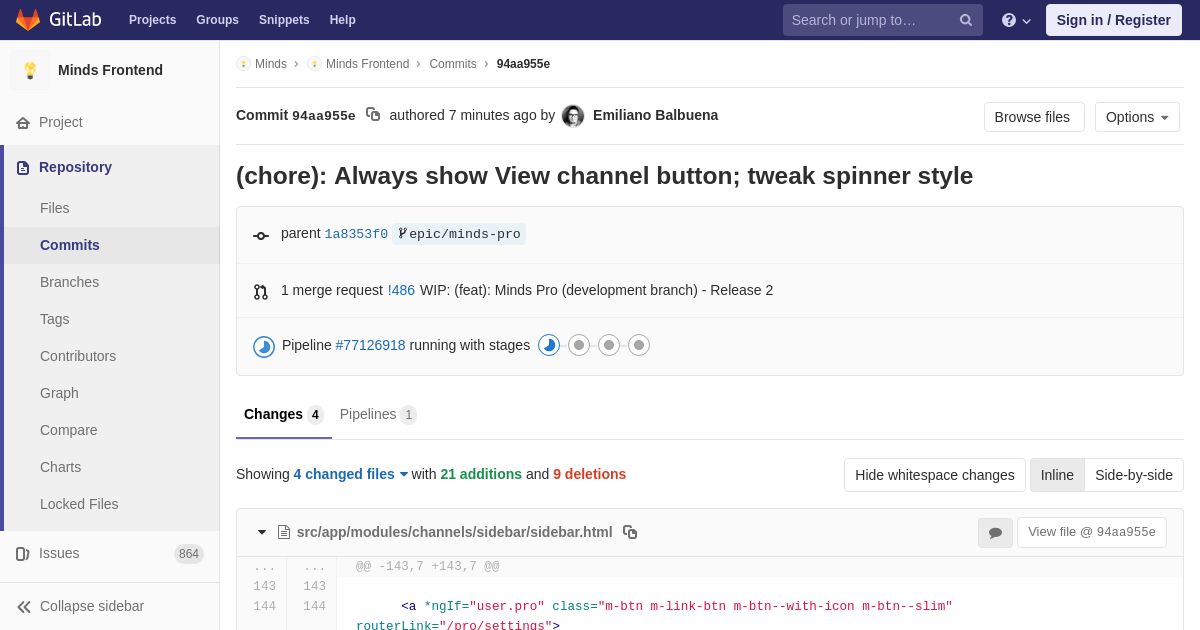1200x630 pixels.
Task: Select Side-by-side diff view
Action: 1134,475
